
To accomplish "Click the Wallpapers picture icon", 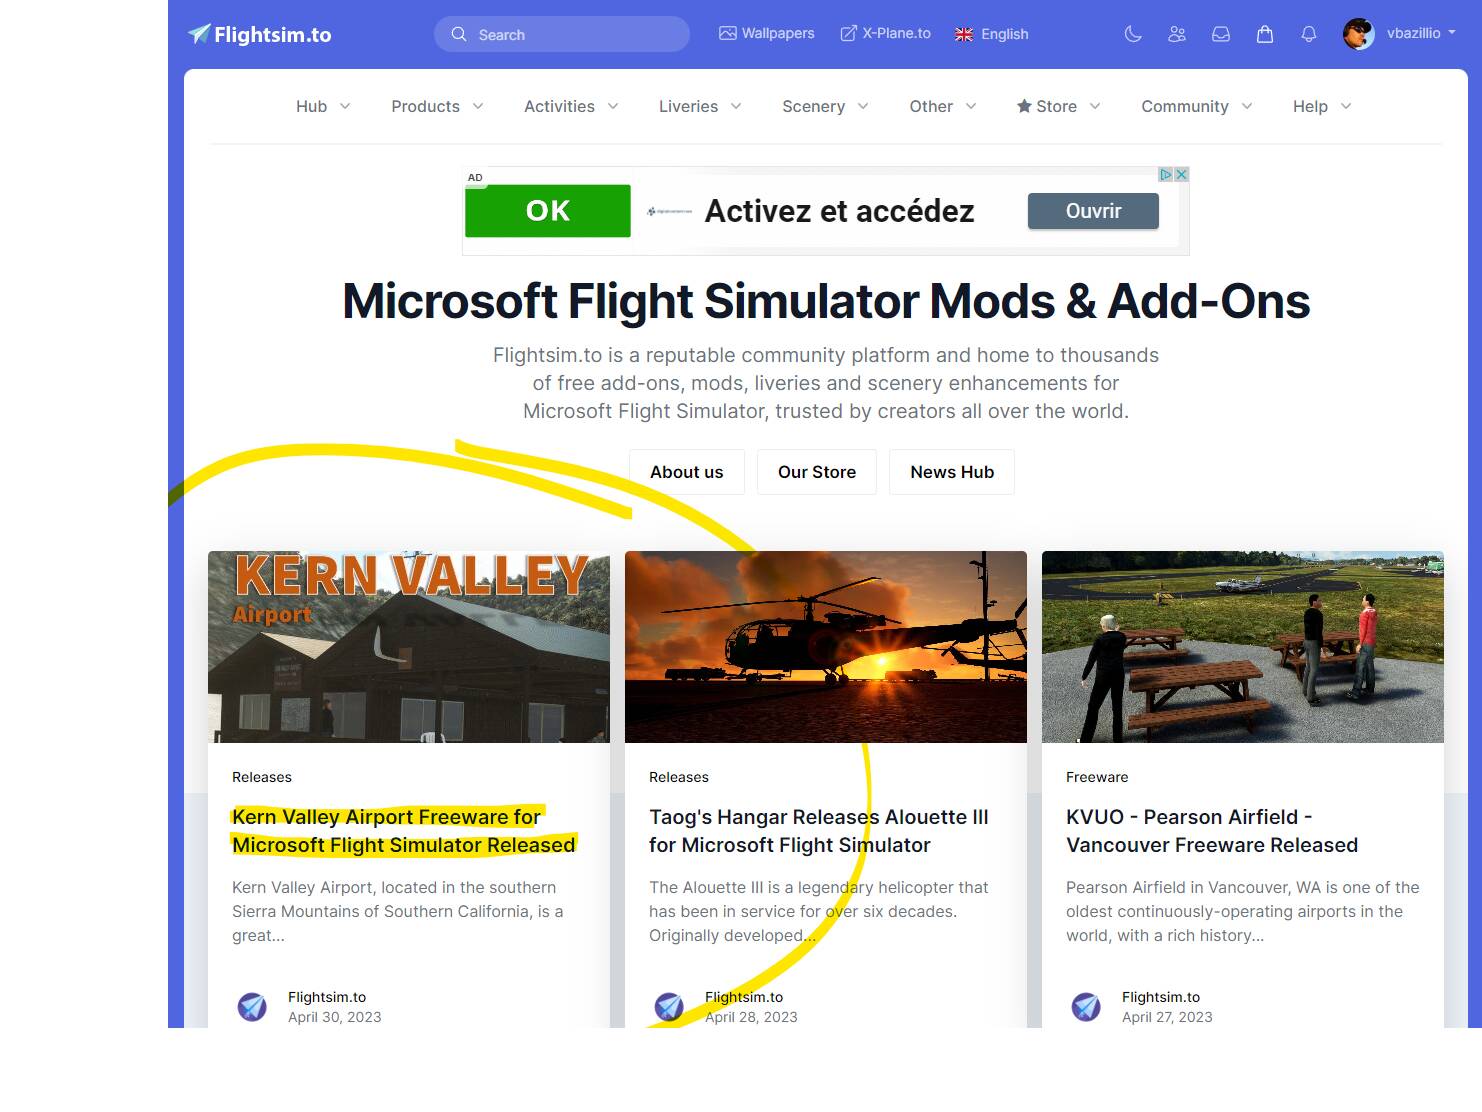I will click(x=727, y=33).
